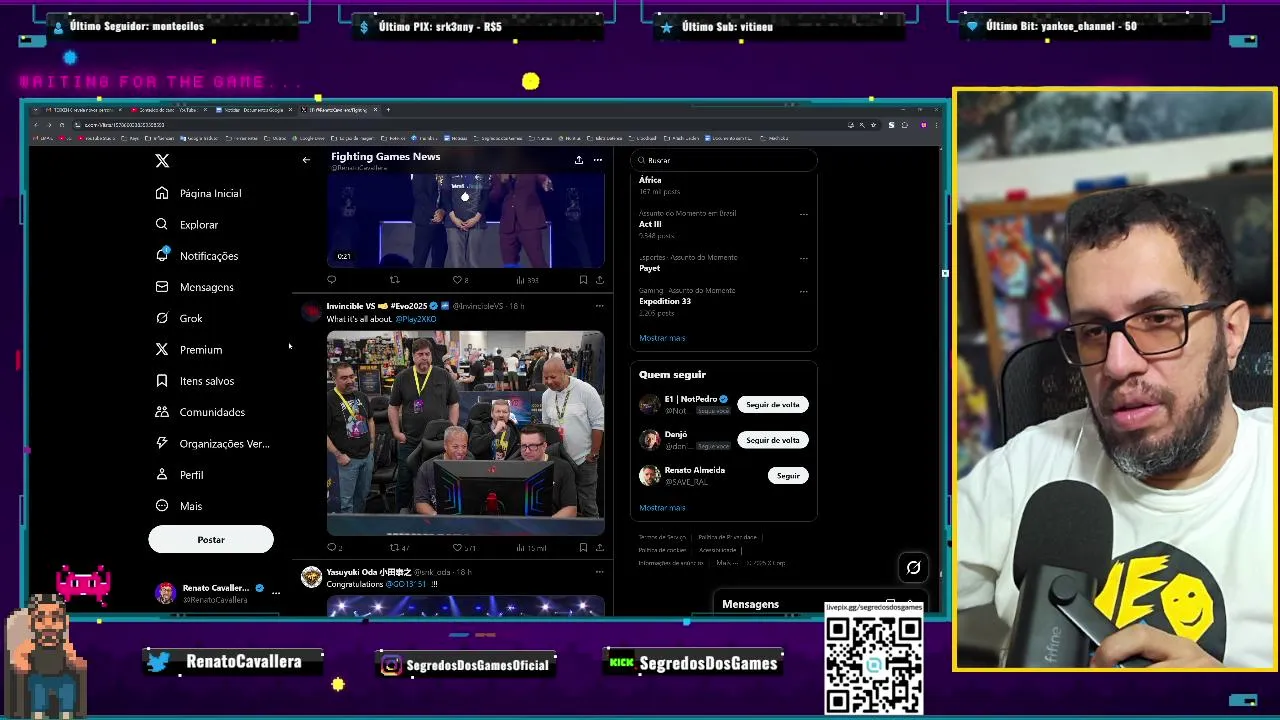Open Comunidades in sidebar

pos(200,412)
